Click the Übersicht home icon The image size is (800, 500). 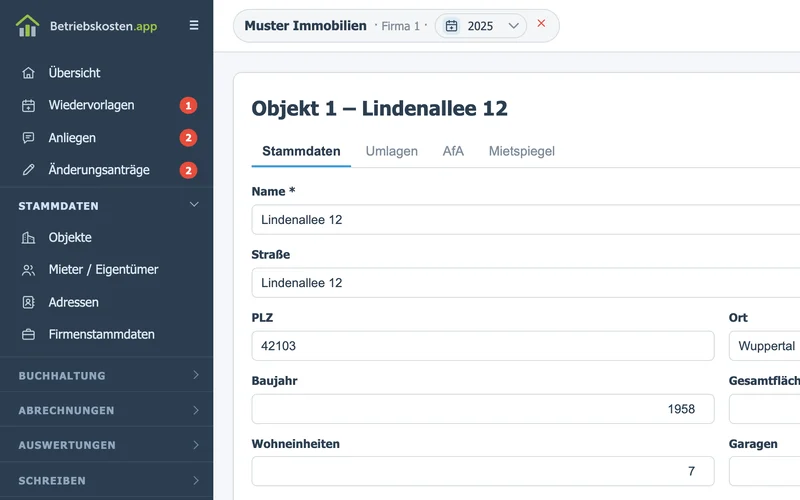pyautogui.click(x=29, y=73)
